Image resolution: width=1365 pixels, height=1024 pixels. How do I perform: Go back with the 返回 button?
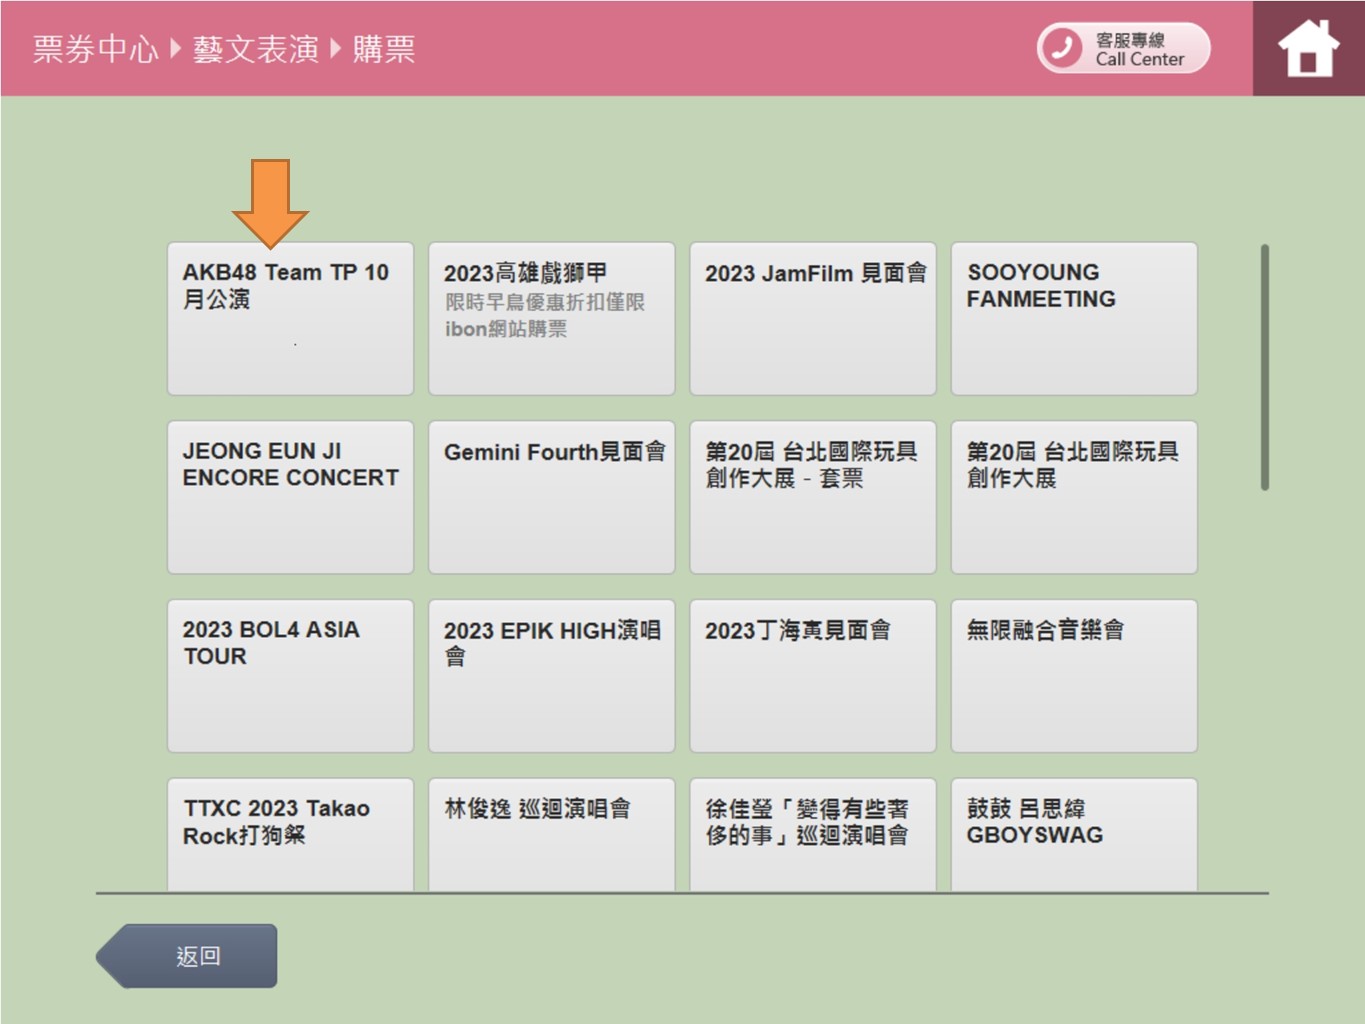pos(187,956)
